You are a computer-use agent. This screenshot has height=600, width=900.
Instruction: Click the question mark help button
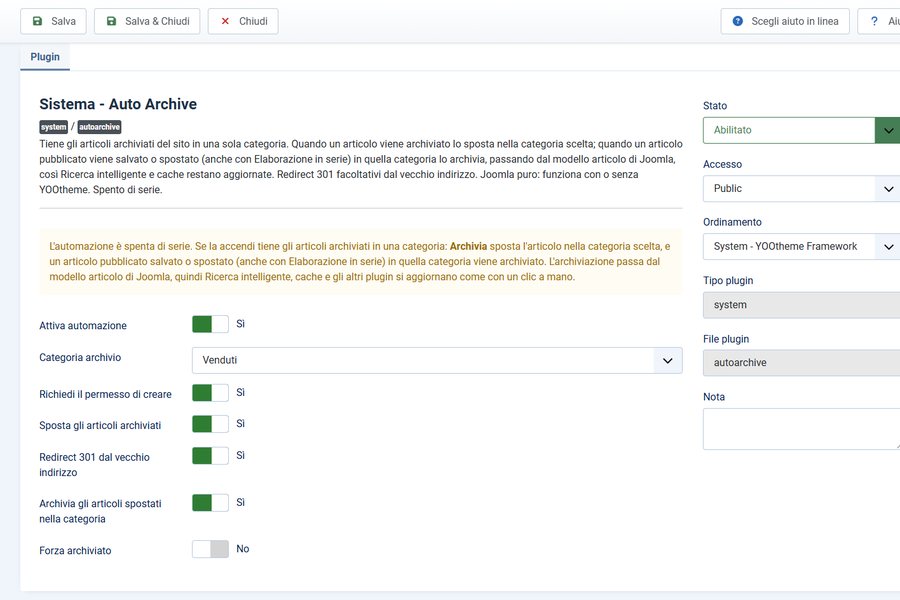click(879, 21)
